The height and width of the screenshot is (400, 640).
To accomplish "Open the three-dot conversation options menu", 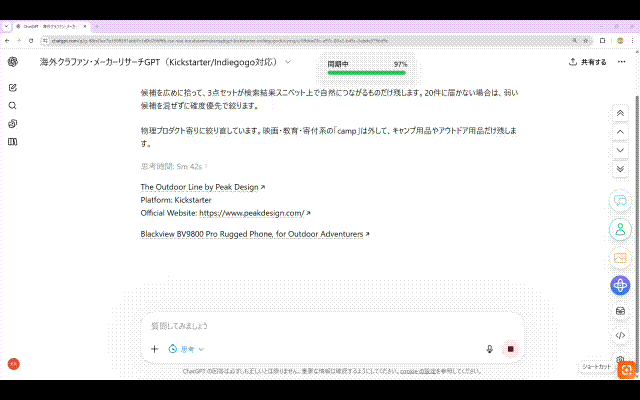I will click(621, 62).
